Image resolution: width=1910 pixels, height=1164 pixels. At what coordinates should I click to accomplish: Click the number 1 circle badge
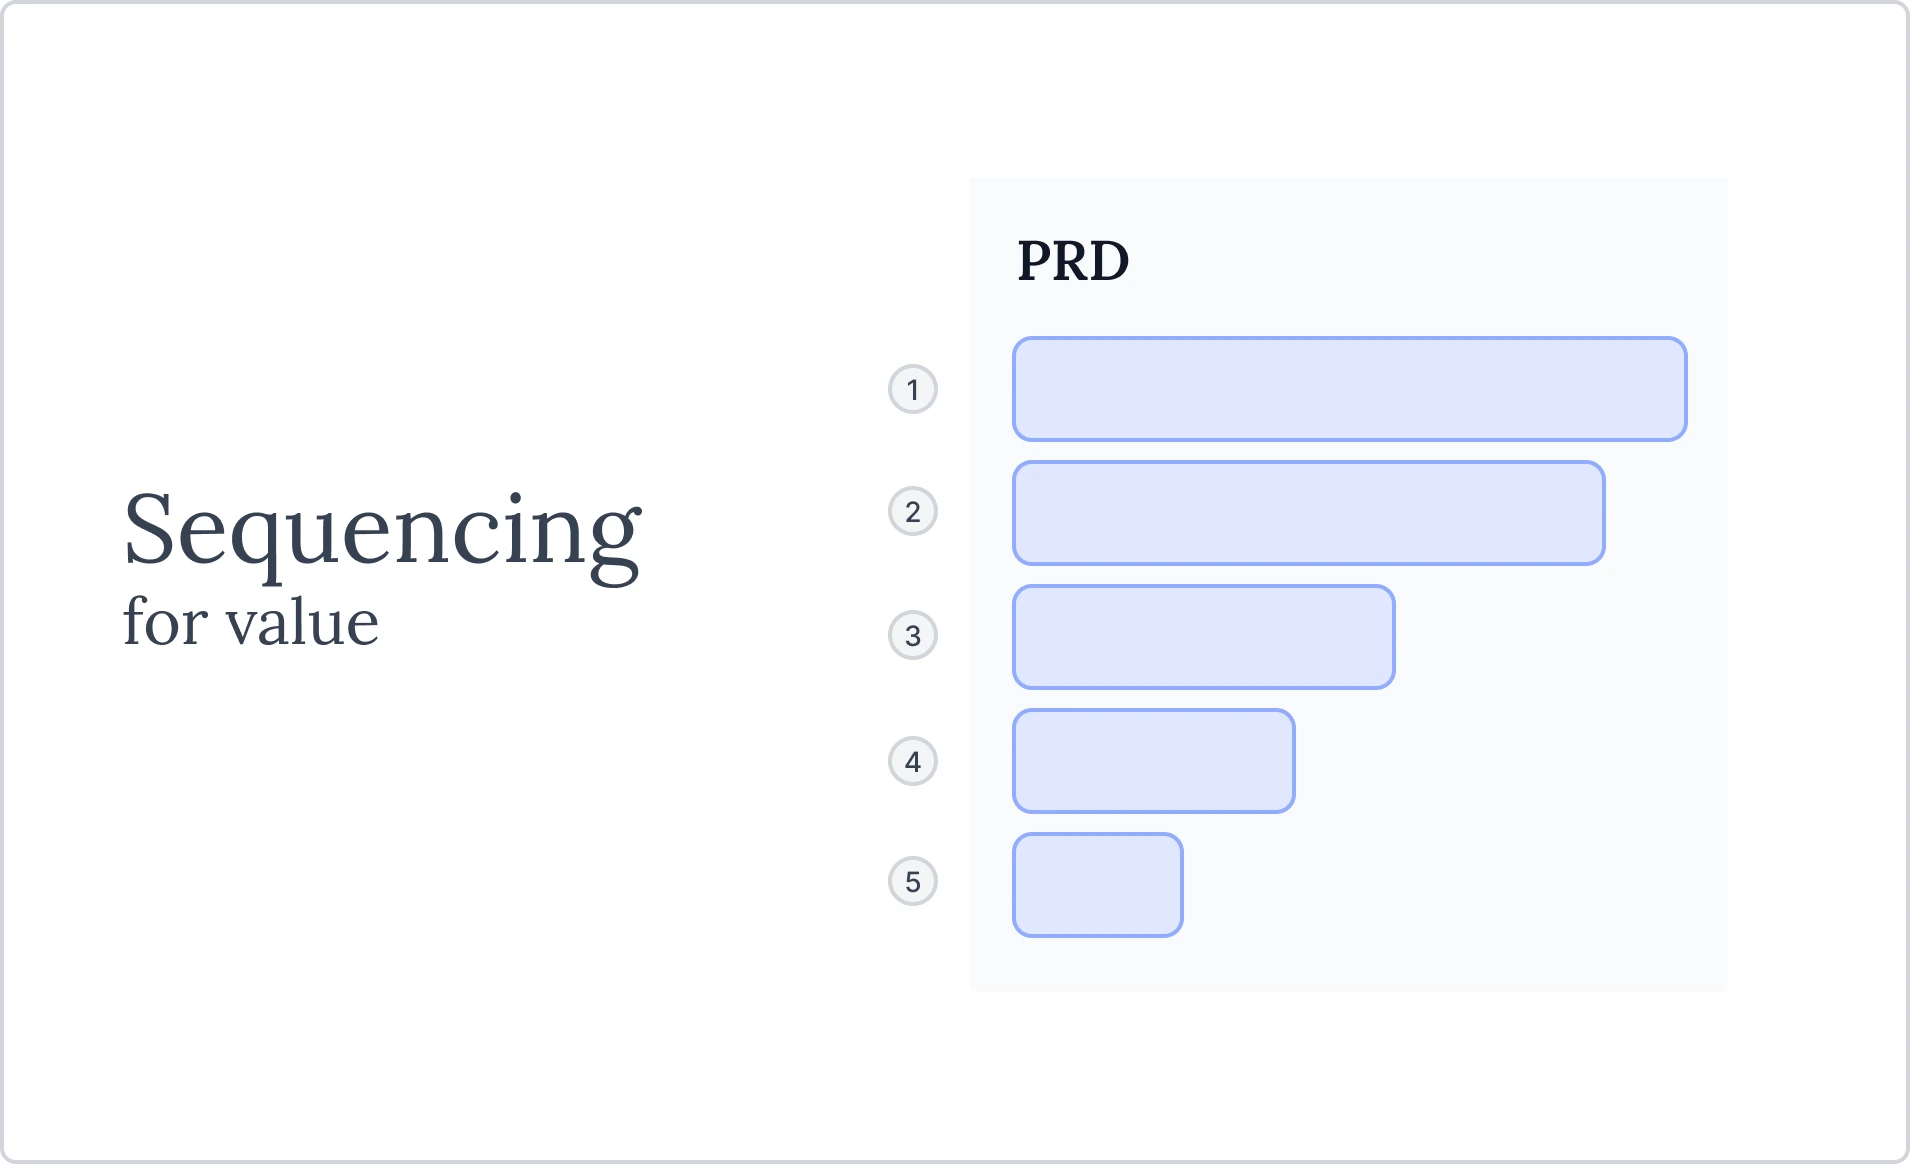tap(912, 389)
